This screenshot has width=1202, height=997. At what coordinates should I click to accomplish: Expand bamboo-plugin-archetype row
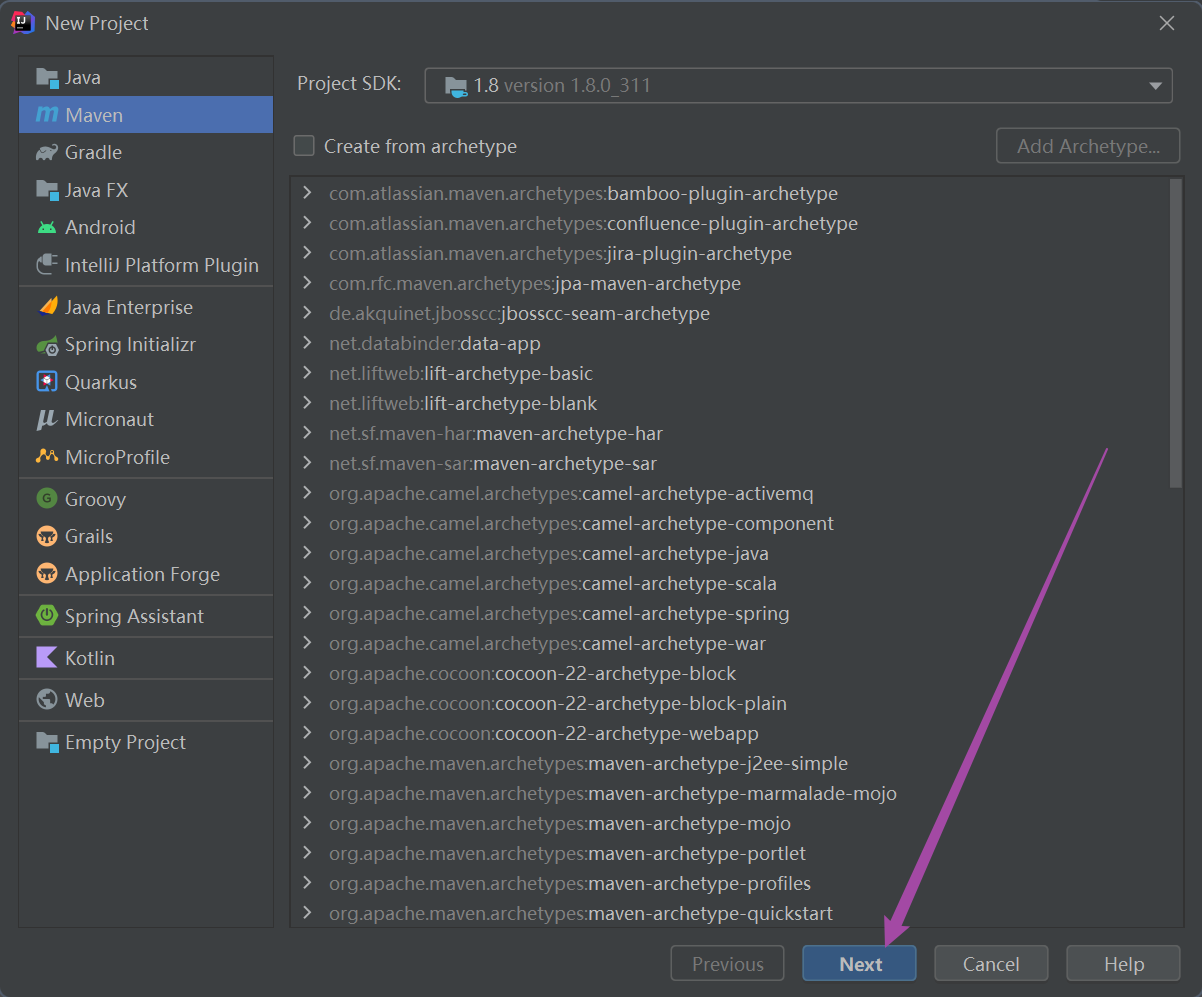pyautogui.click(x=307, y=193)
